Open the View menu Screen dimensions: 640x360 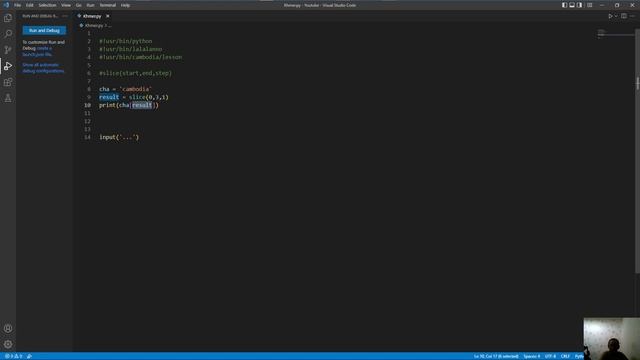point(66,5)
